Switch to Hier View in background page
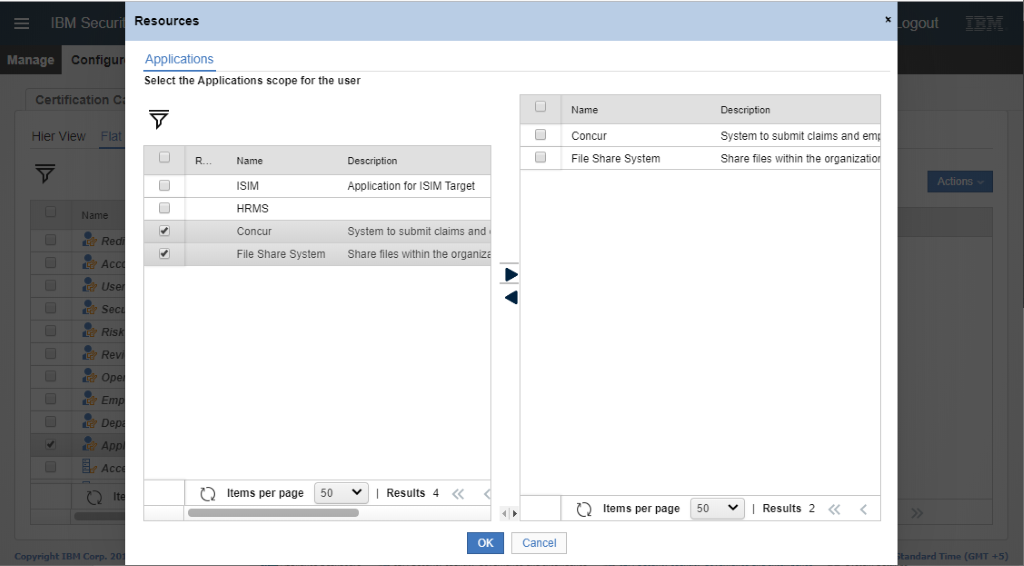The width and height of the screenshot is (1024, 566). coord(59,136)
